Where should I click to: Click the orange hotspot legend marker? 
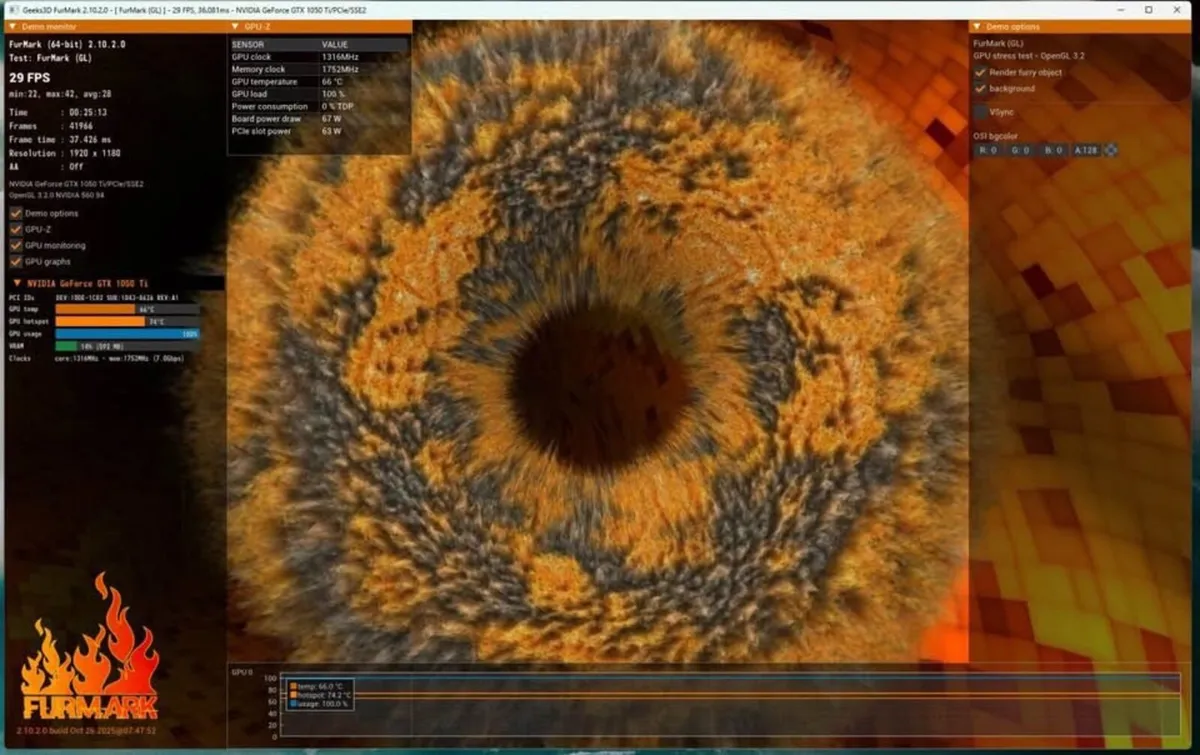coord(293,695)
